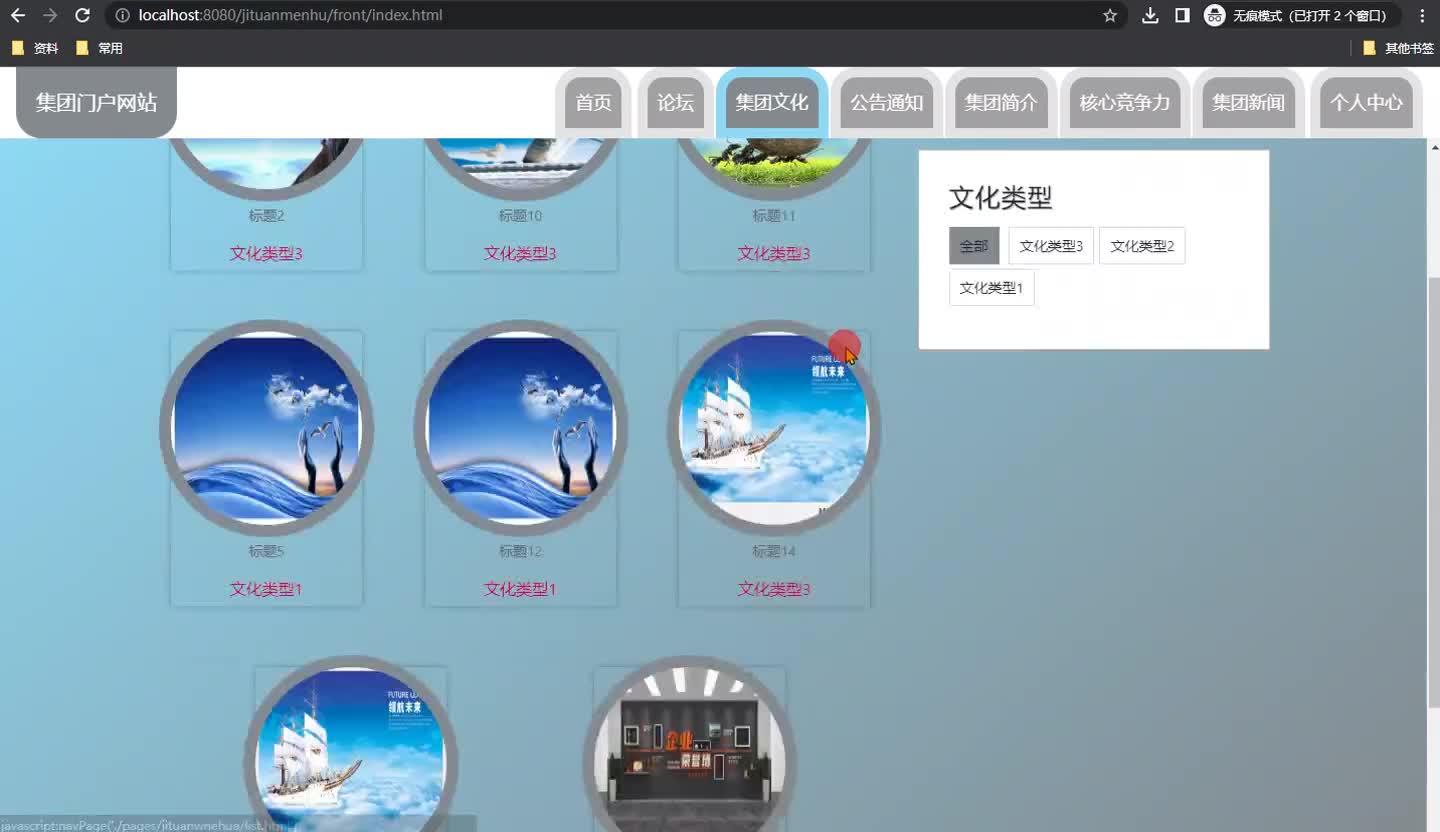
Task: Open the 其他书签 bookmarks folder
Action: (1407, 47)
